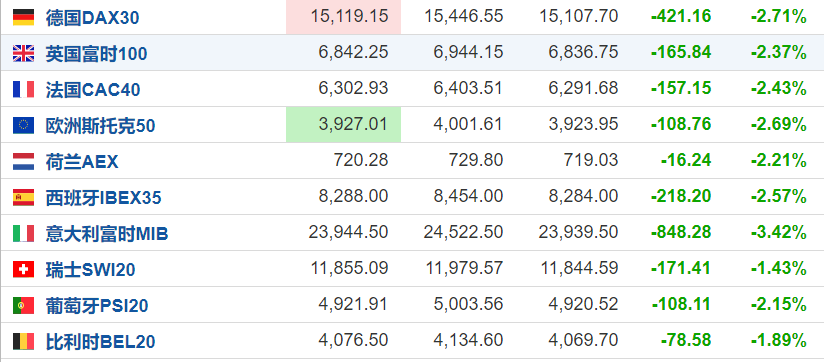Click the United Kingdom flag icon

click(23, 53)
